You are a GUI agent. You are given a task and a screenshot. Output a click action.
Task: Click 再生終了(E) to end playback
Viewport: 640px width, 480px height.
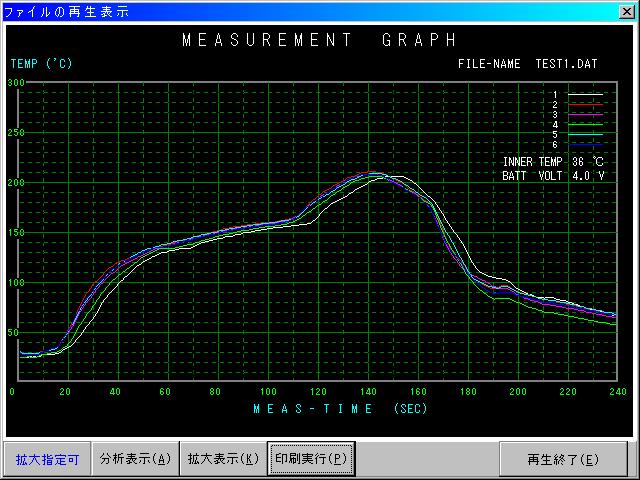563,459
